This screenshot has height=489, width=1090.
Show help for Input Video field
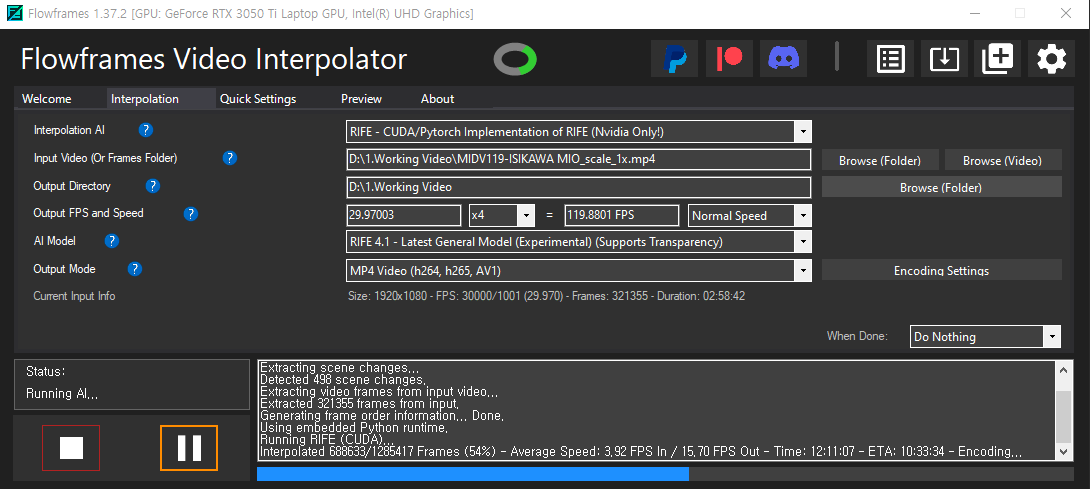tap(229, 158)
